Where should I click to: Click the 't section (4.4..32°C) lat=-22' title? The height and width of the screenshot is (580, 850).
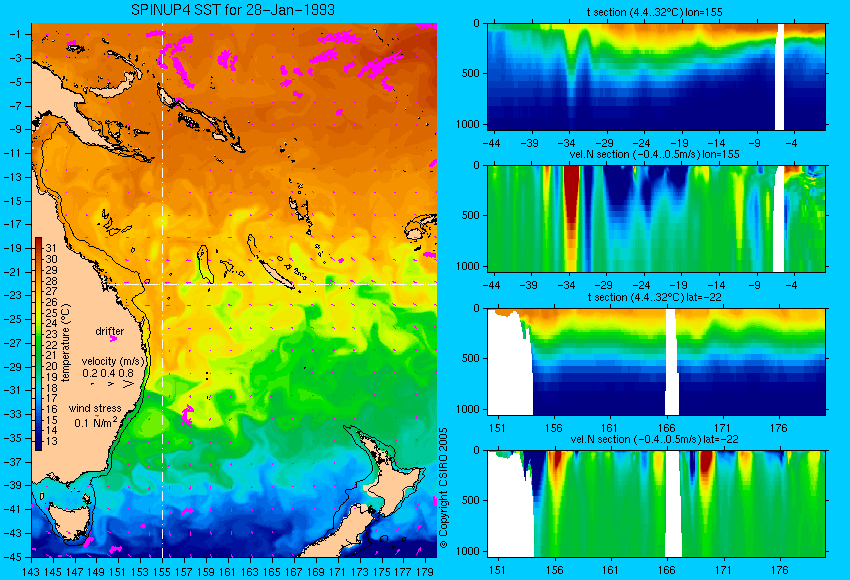pos(654,297)
